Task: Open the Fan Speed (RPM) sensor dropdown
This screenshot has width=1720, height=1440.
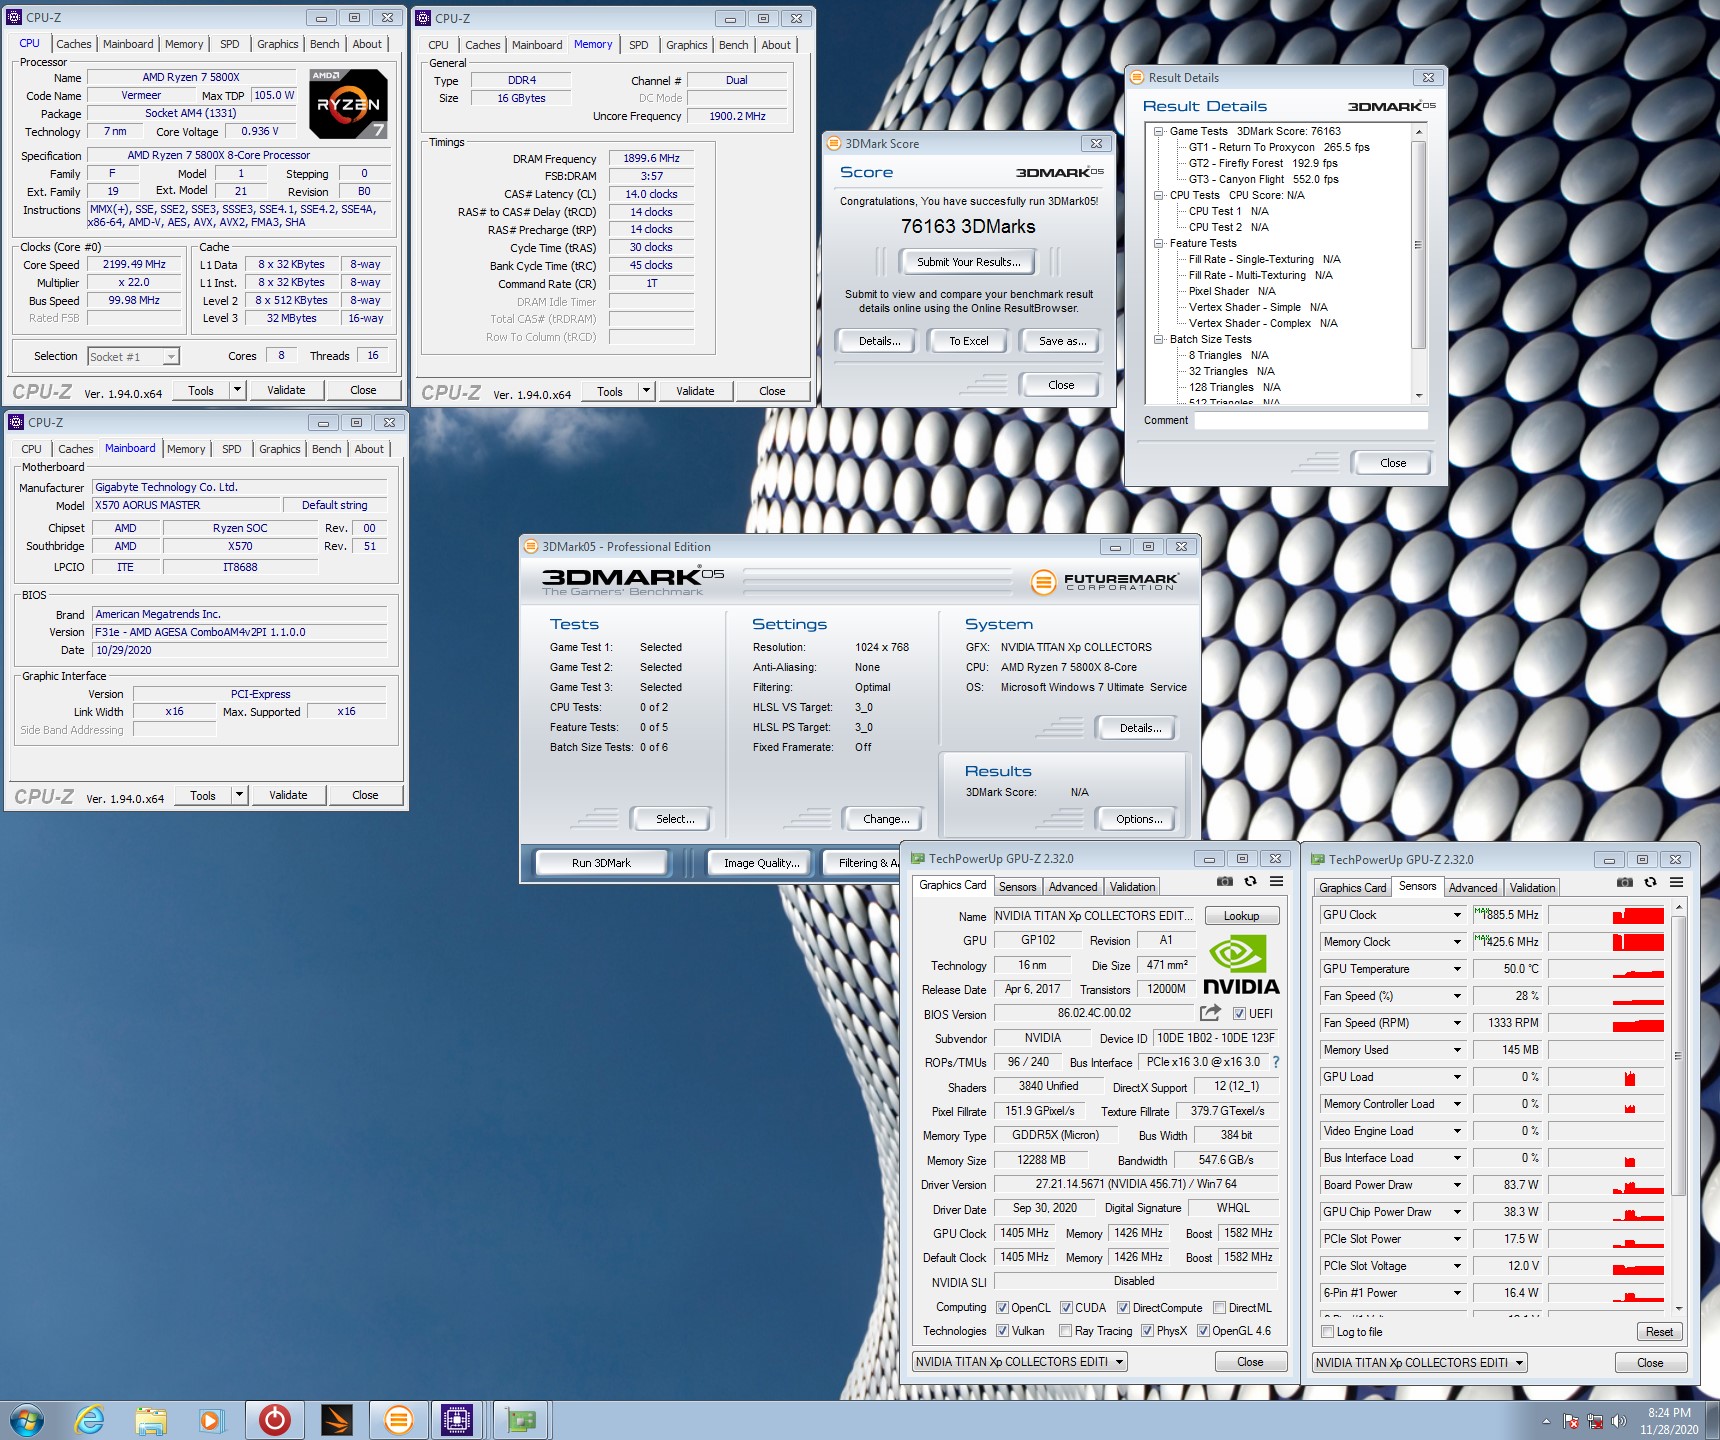Action: point(1457,1023)
